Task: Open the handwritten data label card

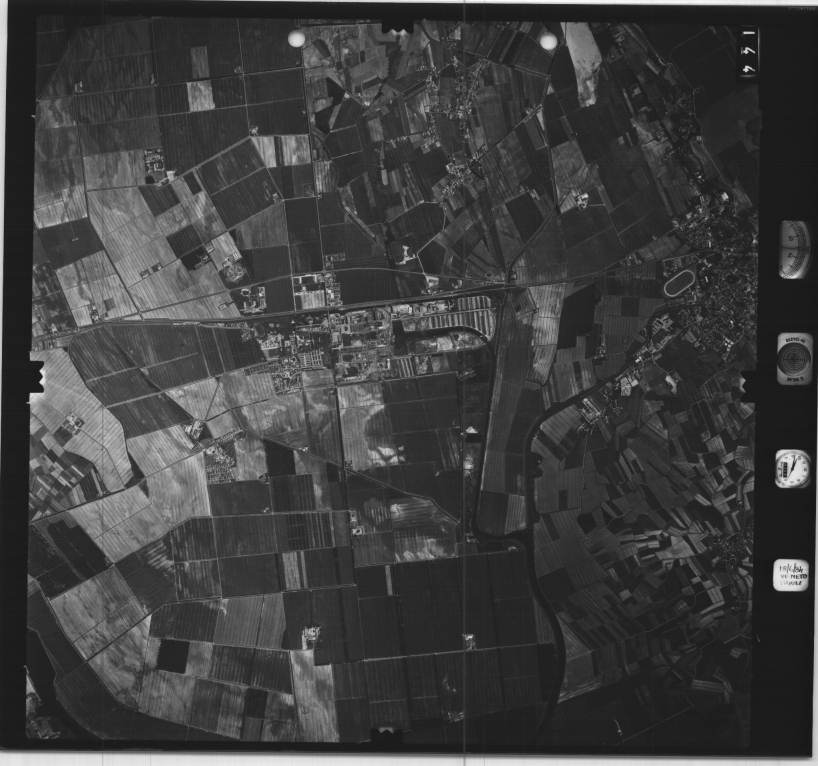Action: (x=790, y=574)
